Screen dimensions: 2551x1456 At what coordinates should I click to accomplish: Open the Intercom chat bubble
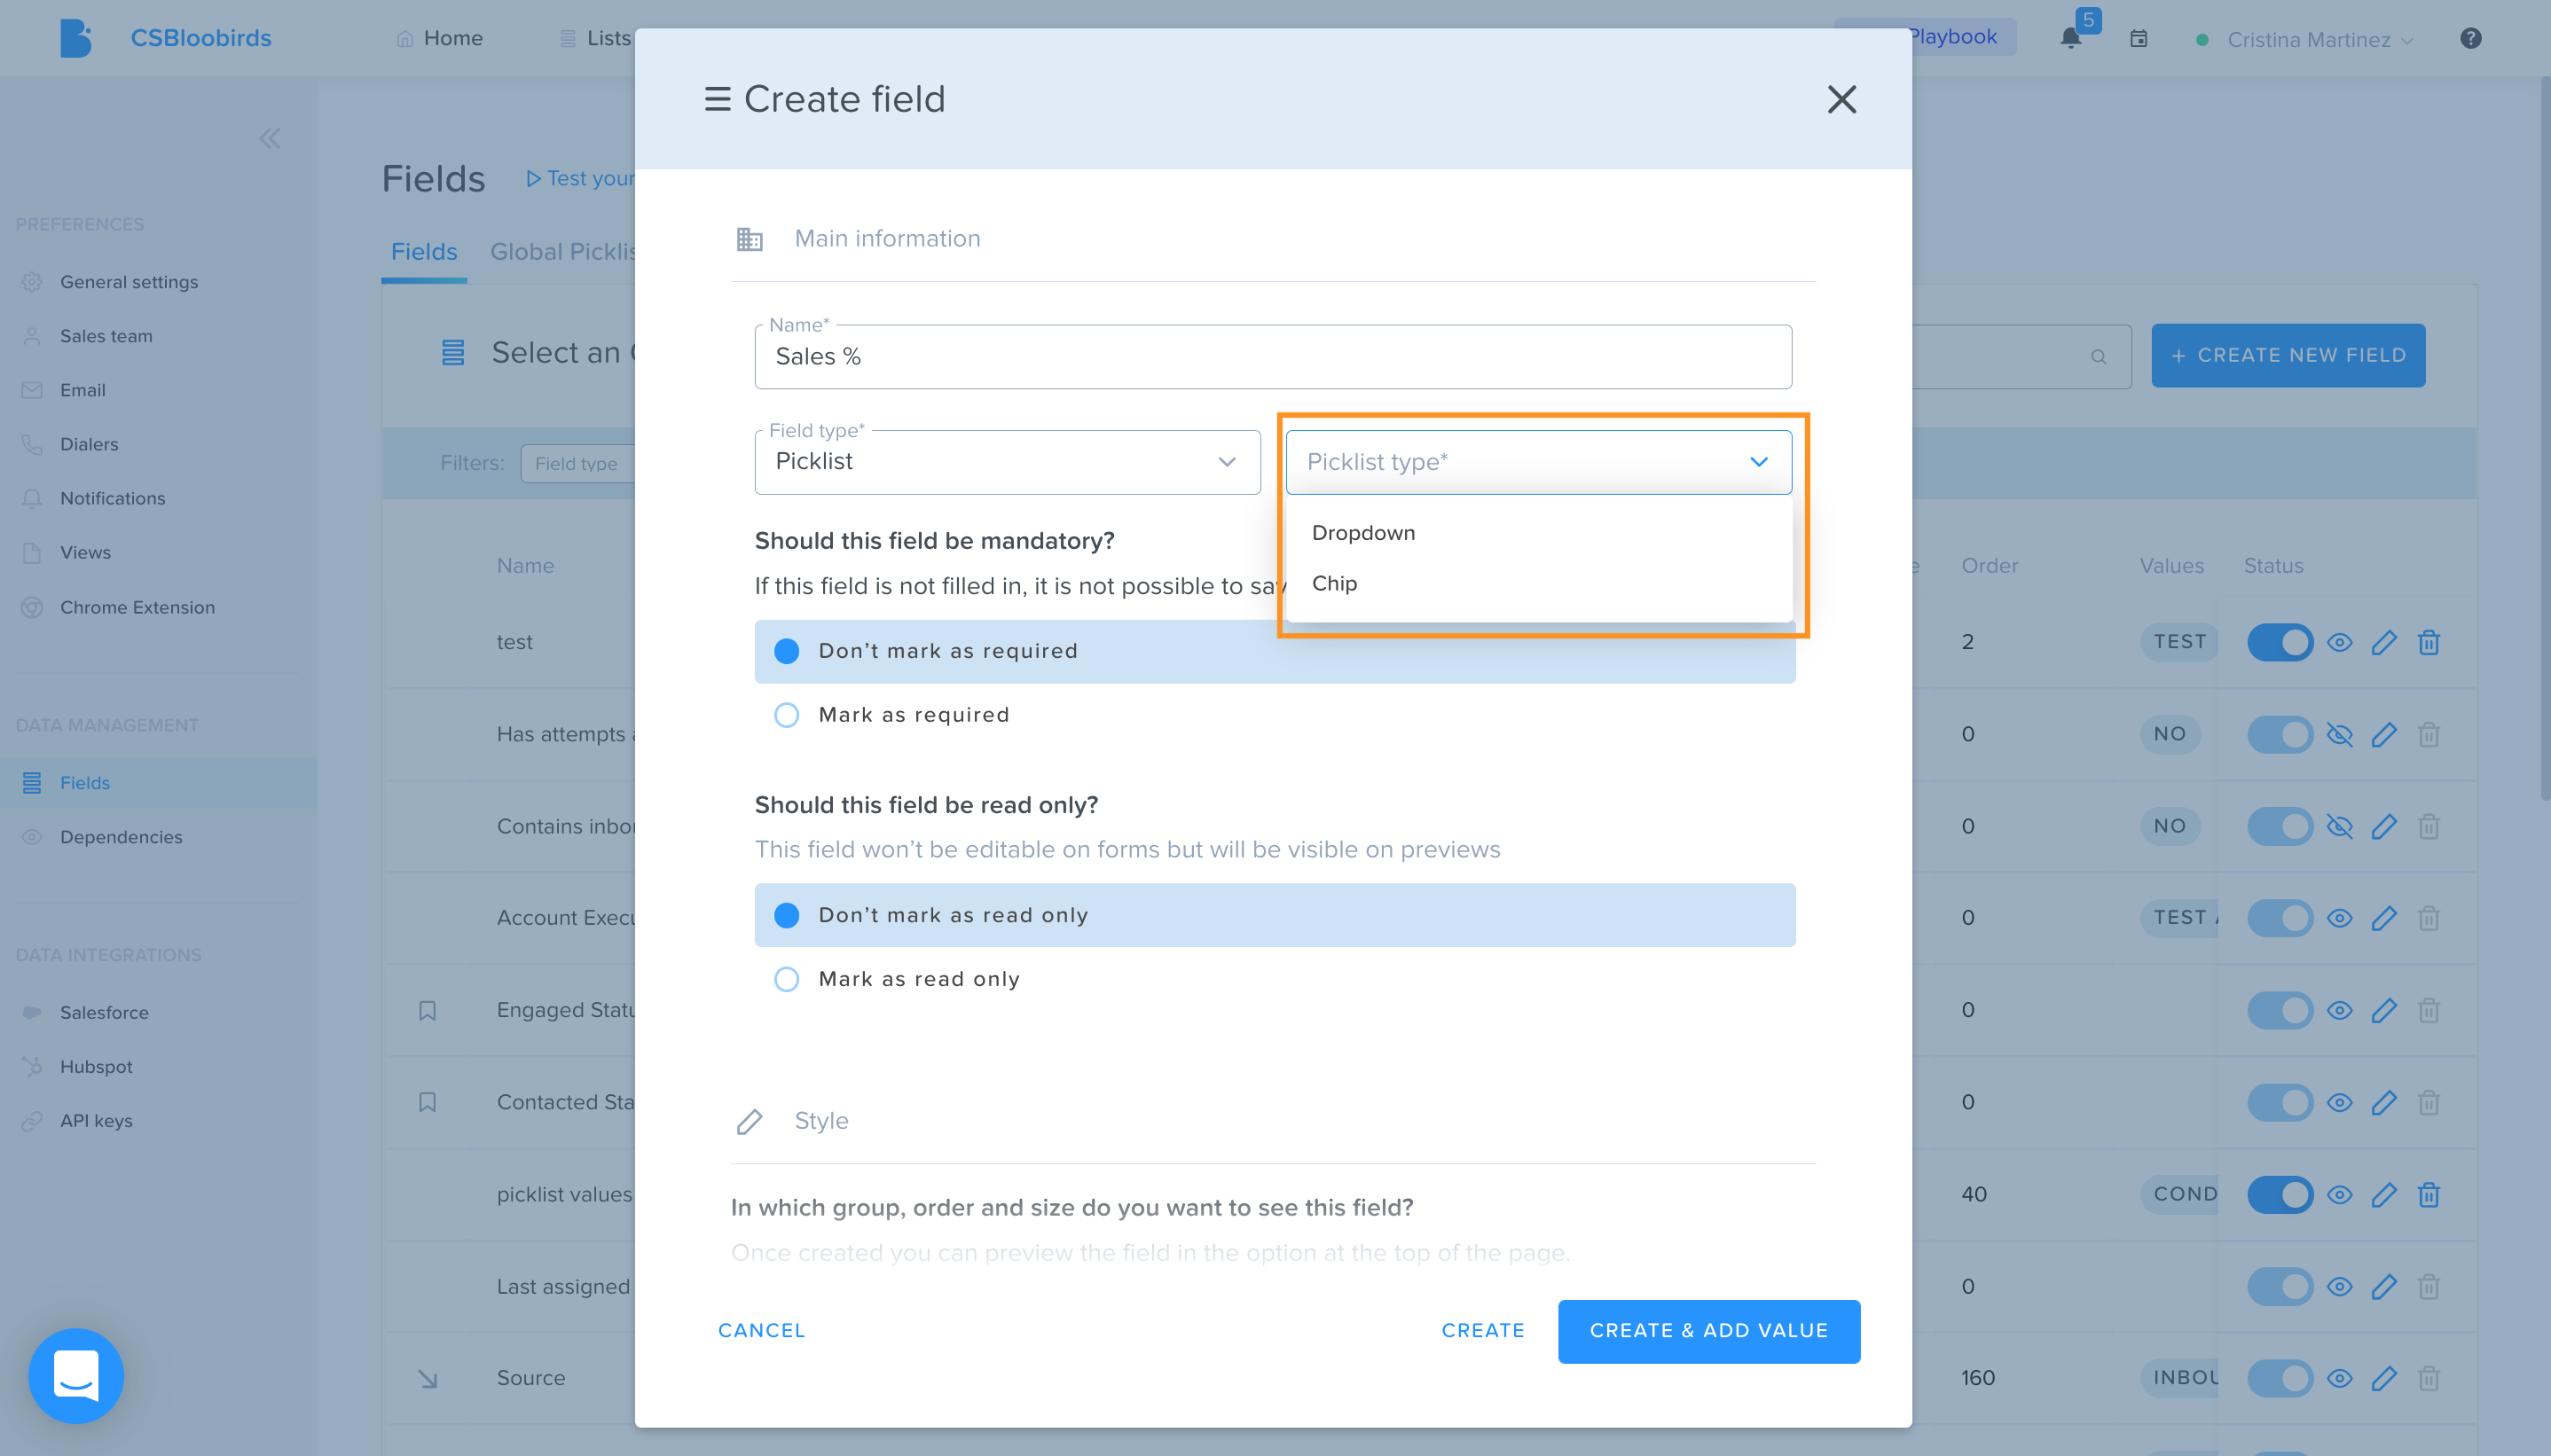click(x=76, y=1376)
